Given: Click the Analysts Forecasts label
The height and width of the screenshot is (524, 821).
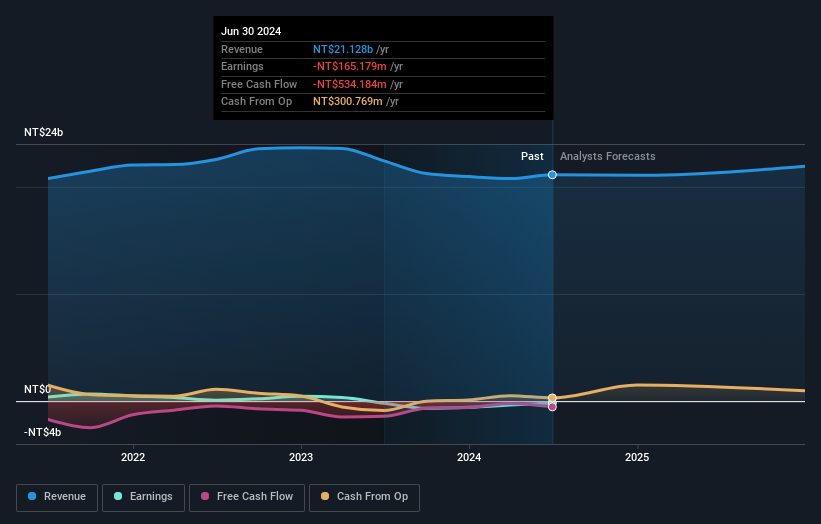Looking at the screenshot, I should point(607,156).
